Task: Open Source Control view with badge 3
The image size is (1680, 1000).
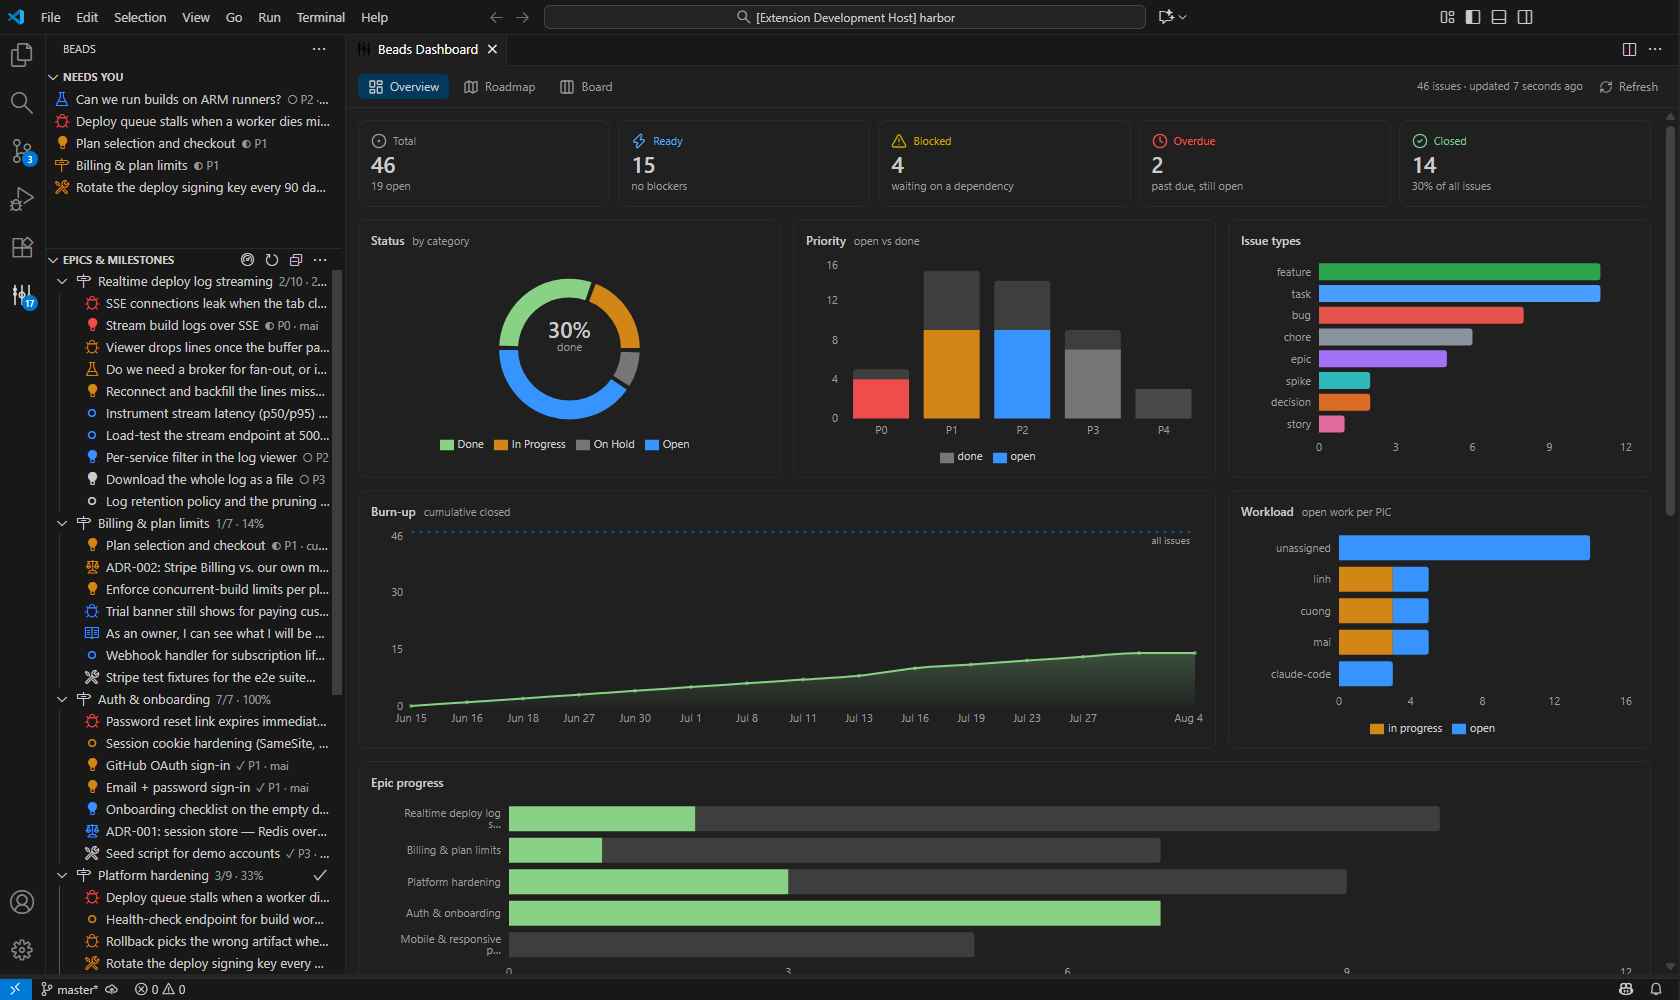Action: click(x=22, y=151)
